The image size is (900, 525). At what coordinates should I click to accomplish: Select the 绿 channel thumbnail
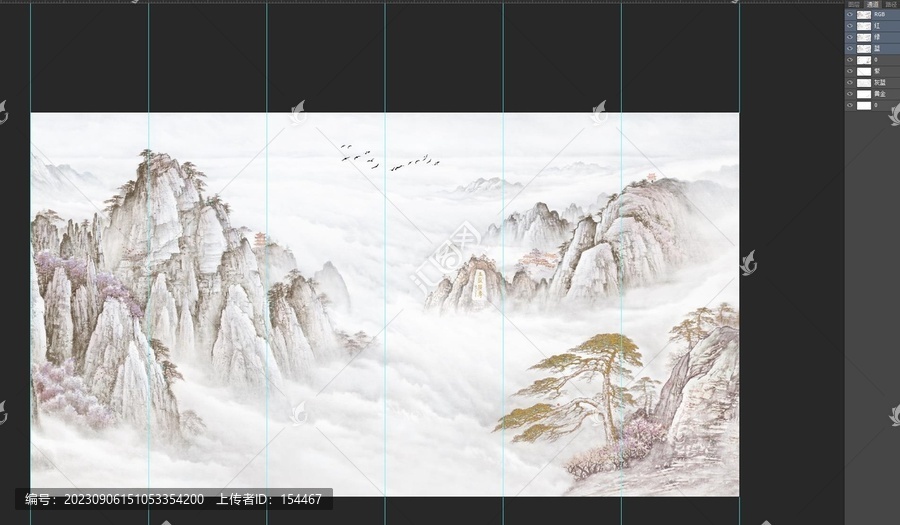(864, 37)
